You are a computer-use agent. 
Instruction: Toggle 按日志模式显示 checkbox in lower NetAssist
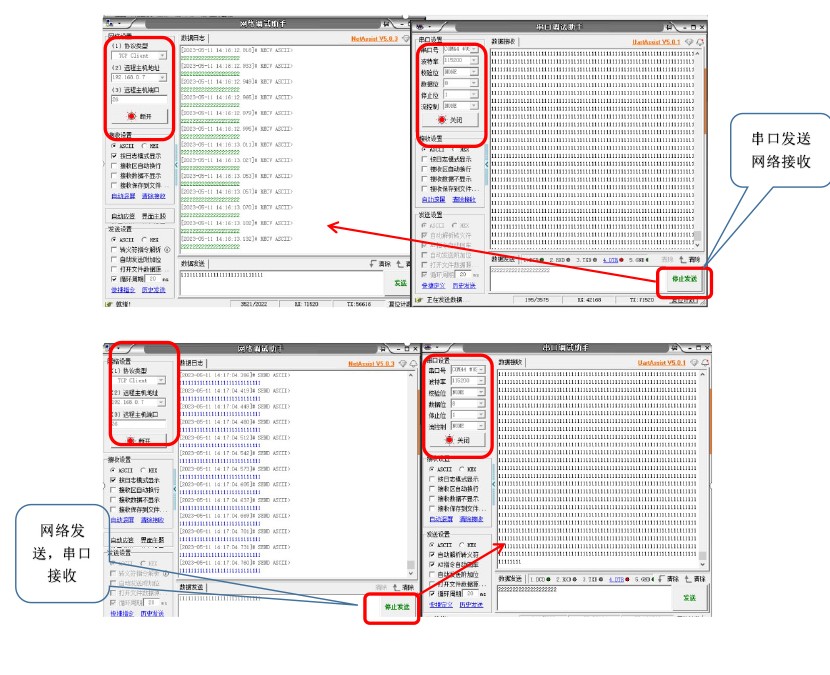tap(113, 480)
